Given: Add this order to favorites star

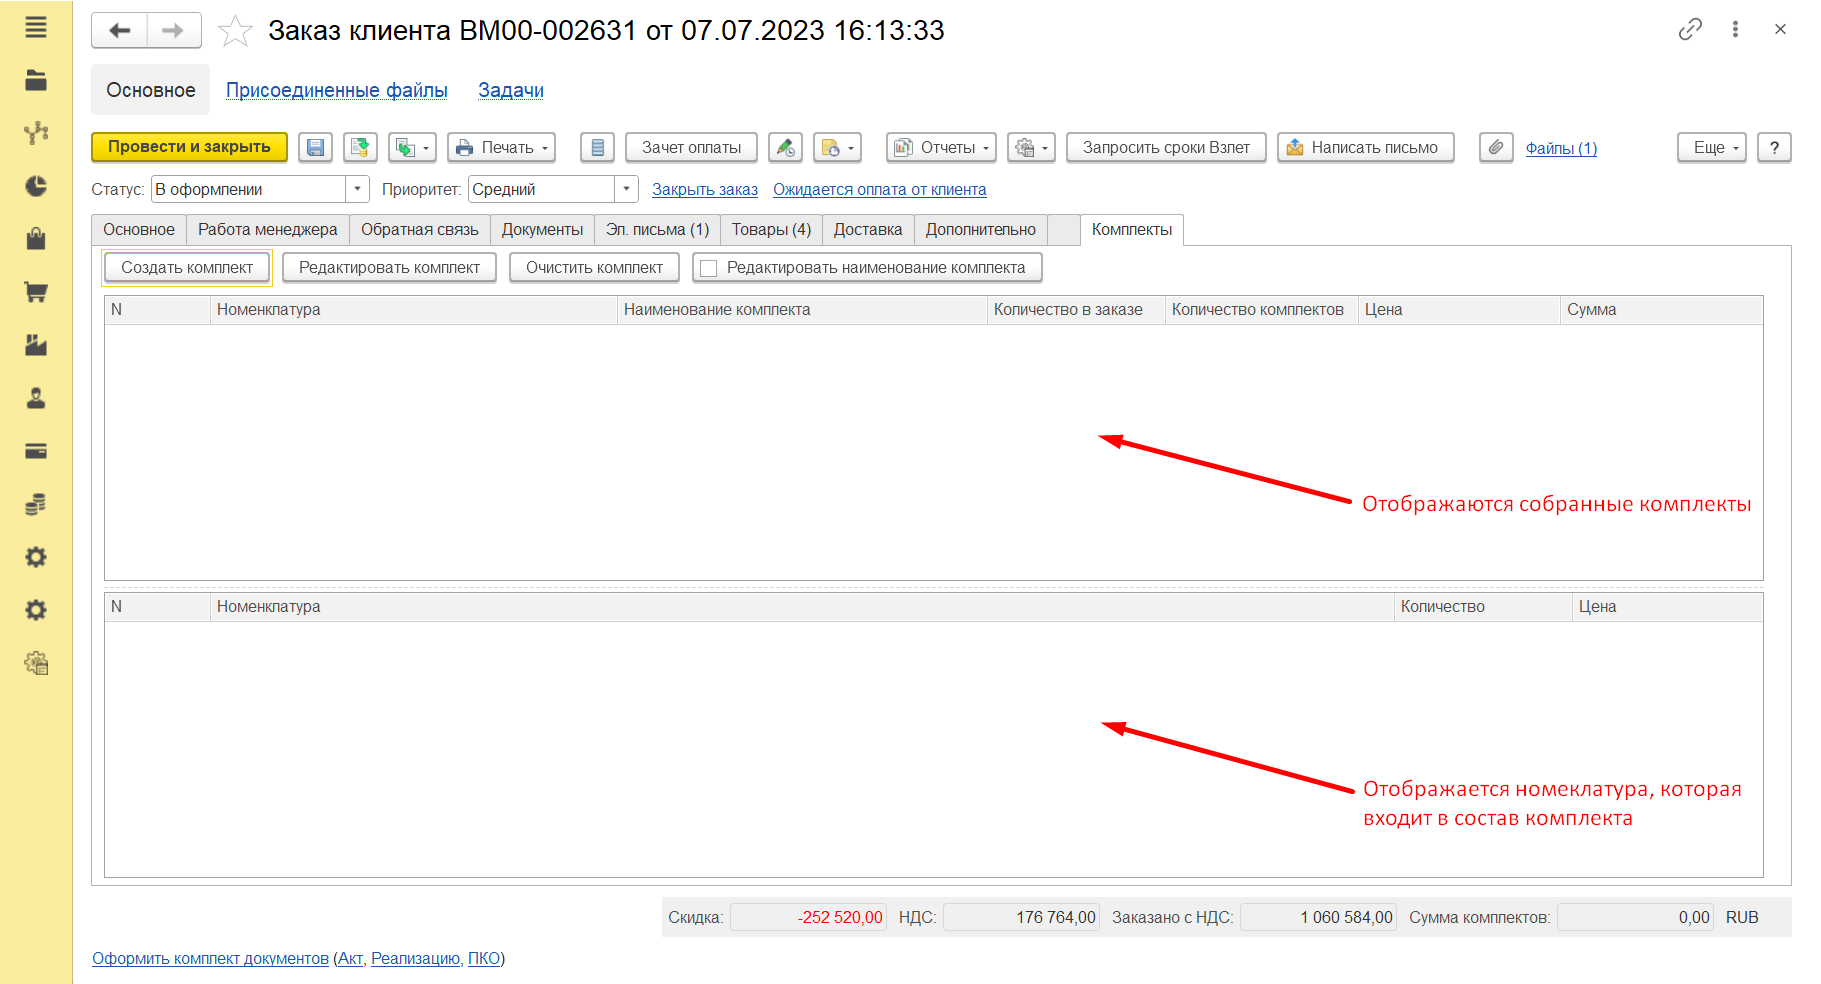Looking at the screenshot, I should (x=235, y=31).
